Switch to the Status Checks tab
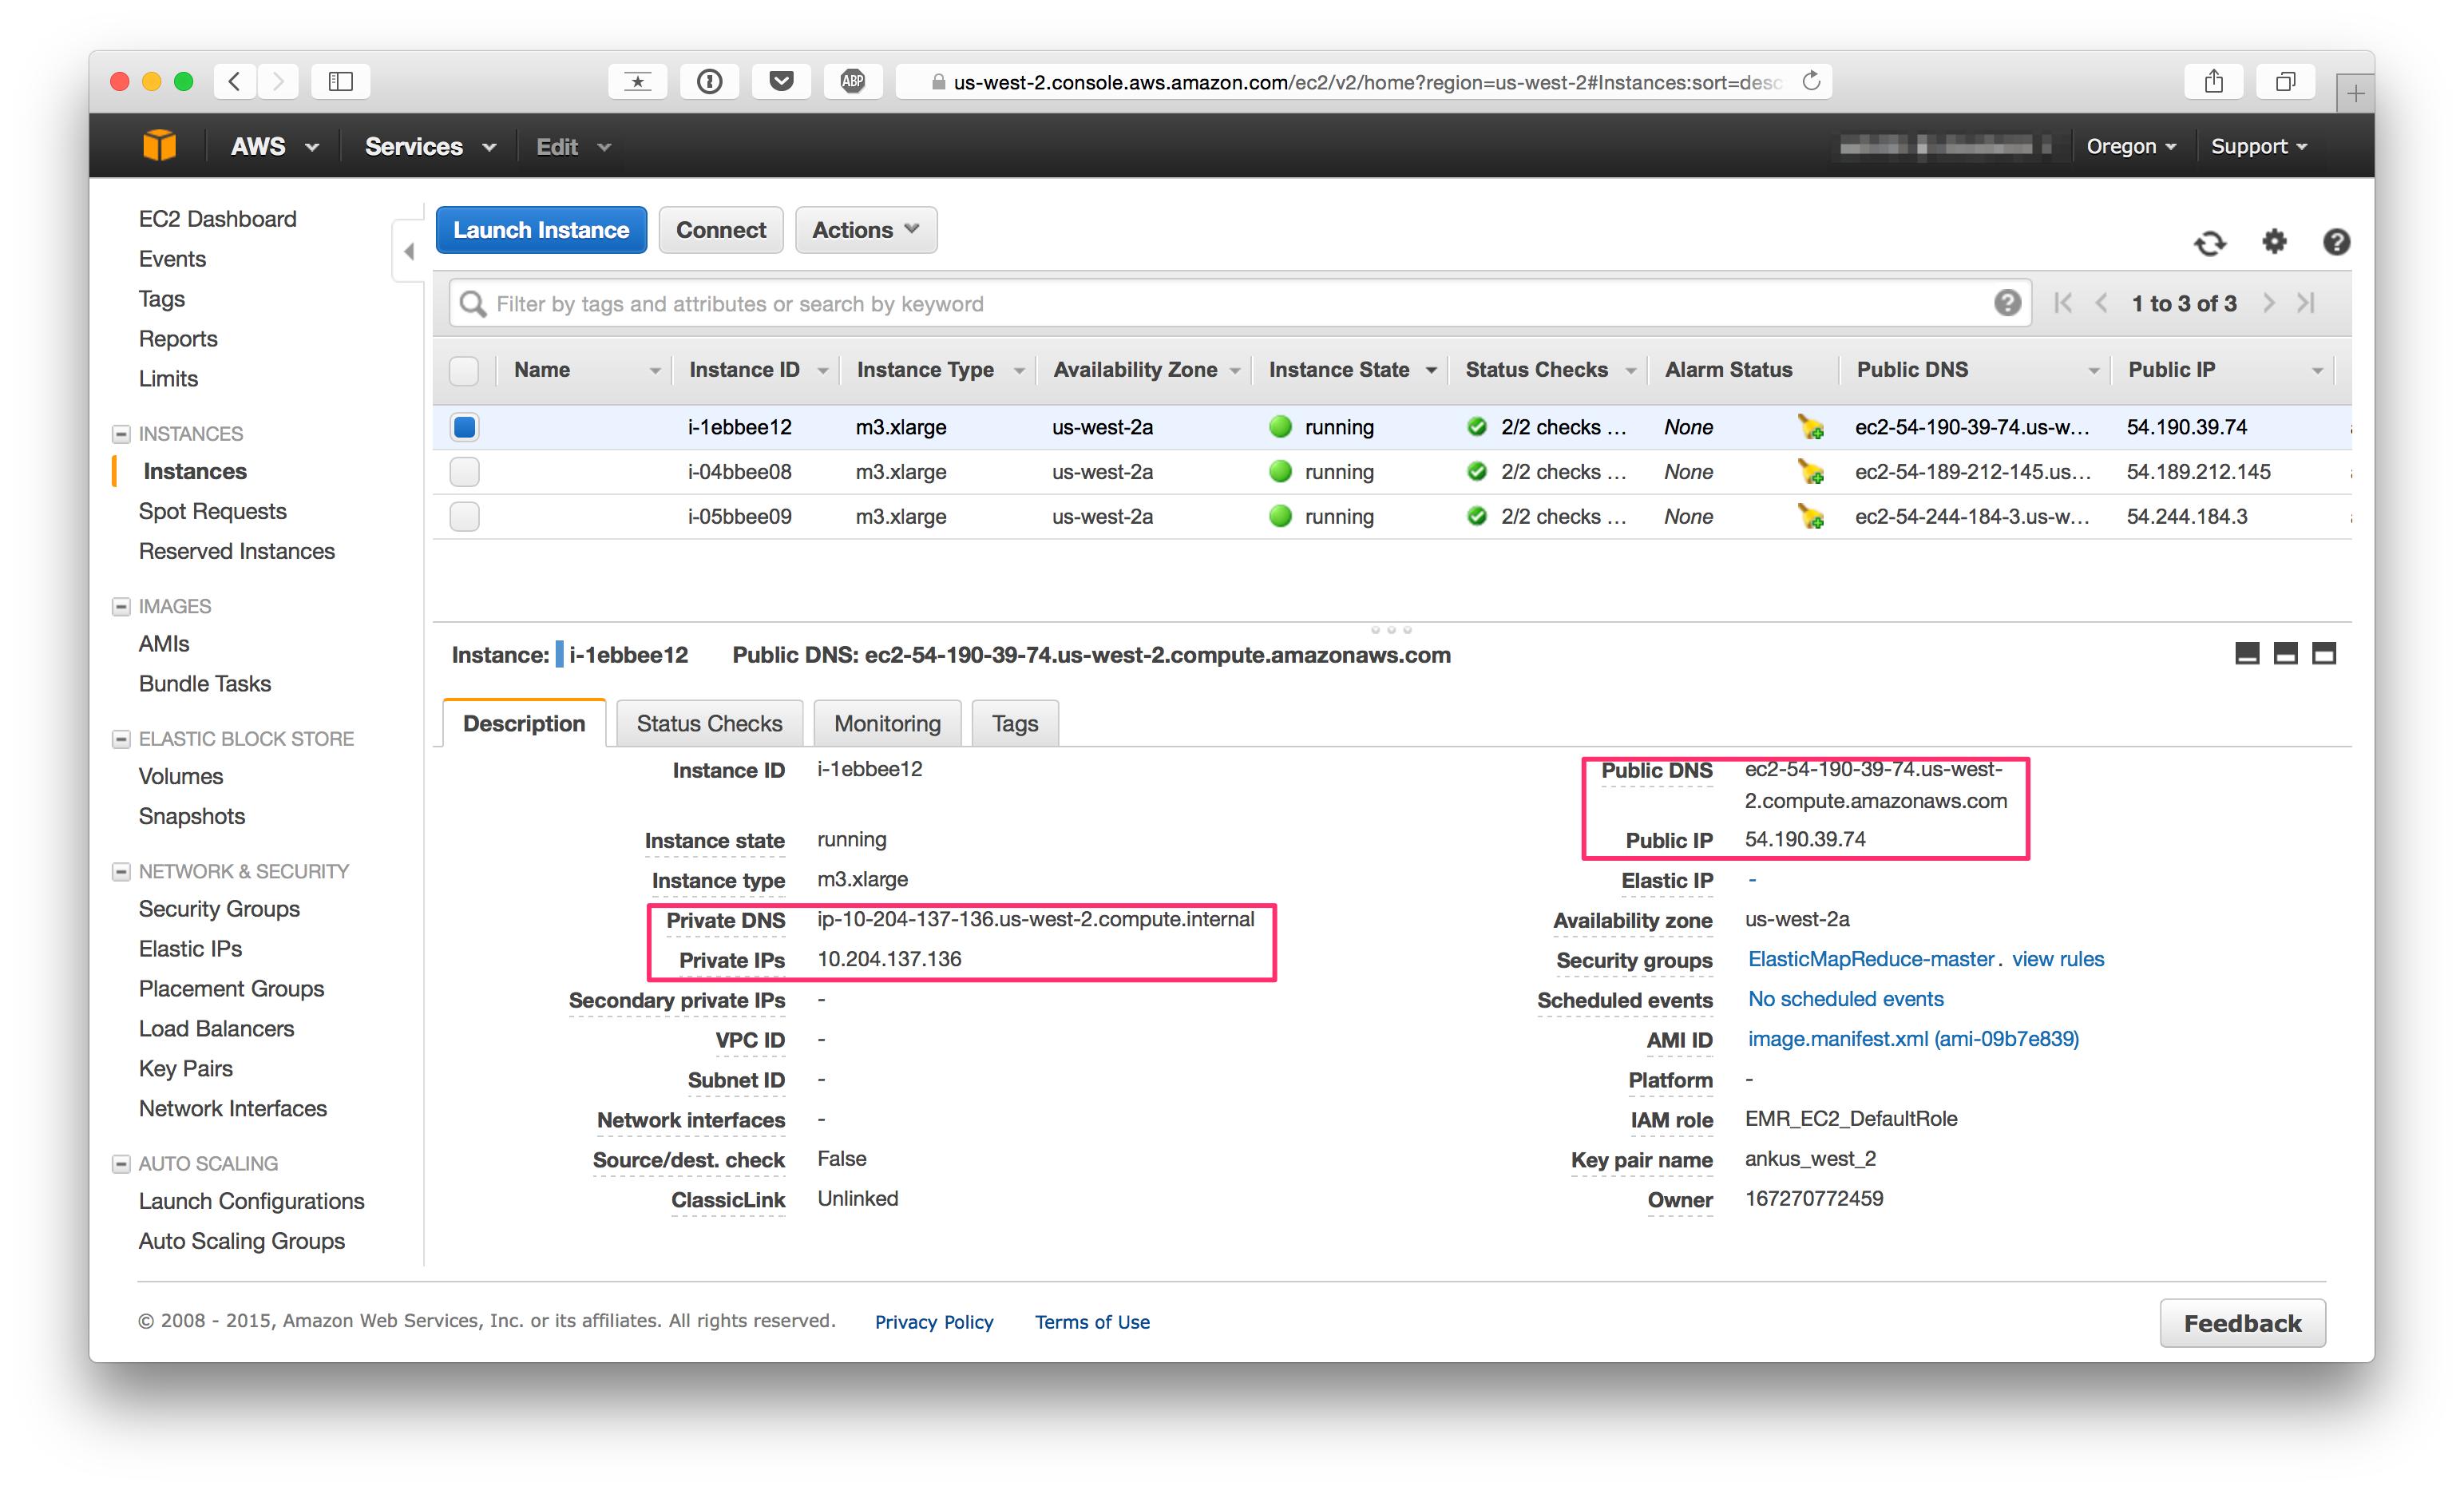Image resolution: width=2464 pixels, height=1490 pixels. [x=709, y=723]
